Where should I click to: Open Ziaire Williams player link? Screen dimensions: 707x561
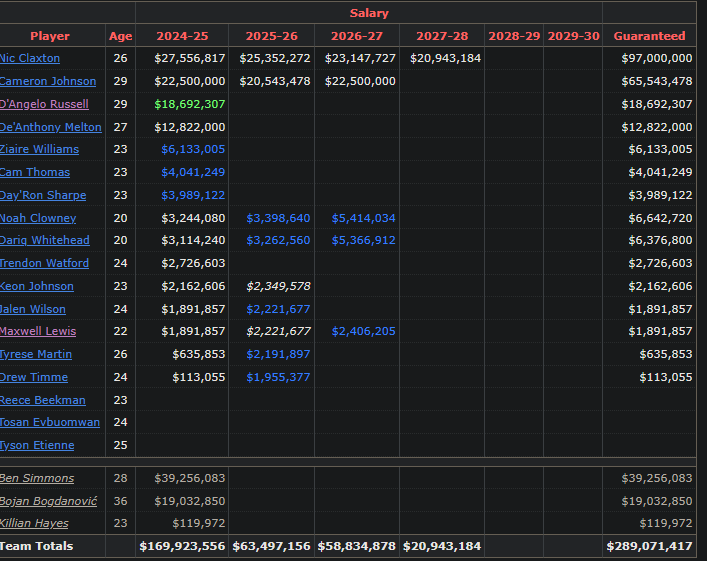coord(39,149)
